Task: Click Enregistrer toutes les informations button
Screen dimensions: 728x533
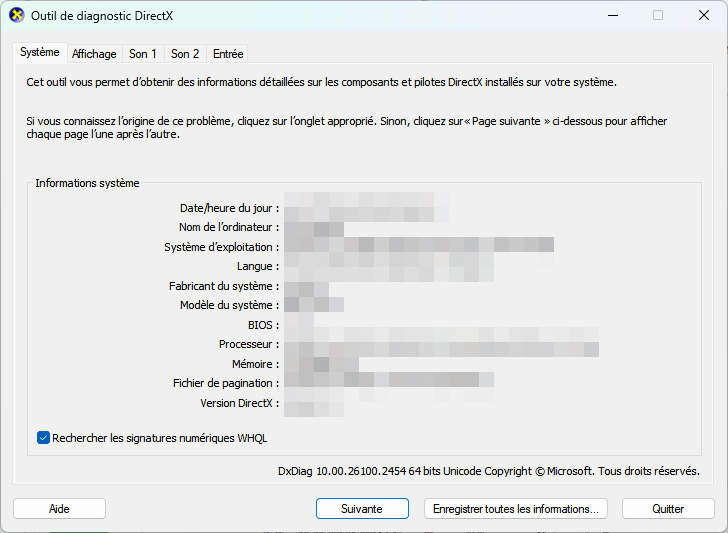Action: (515, 509)
